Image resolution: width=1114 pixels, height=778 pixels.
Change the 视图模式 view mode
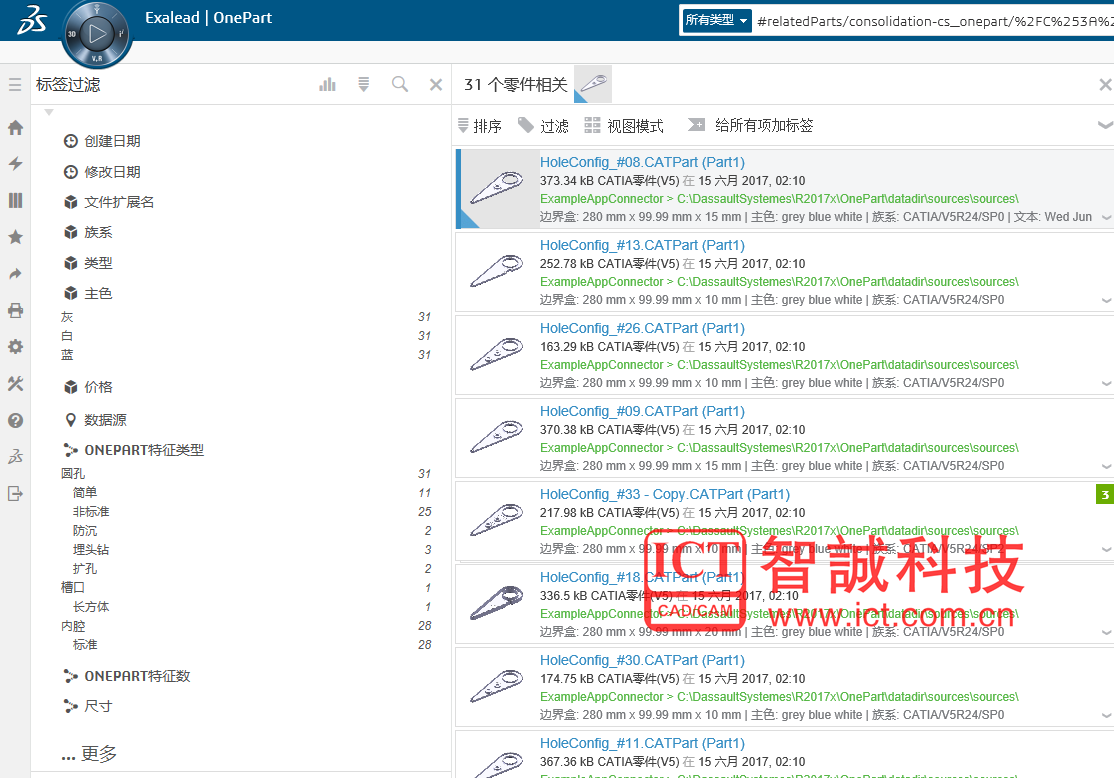[x=624, y=126]
